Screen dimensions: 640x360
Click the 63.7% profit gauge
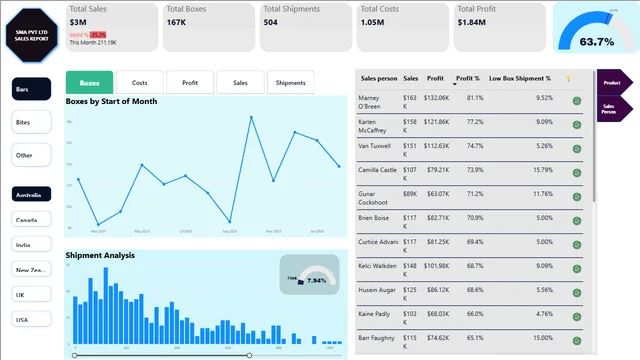pos(596,29)
